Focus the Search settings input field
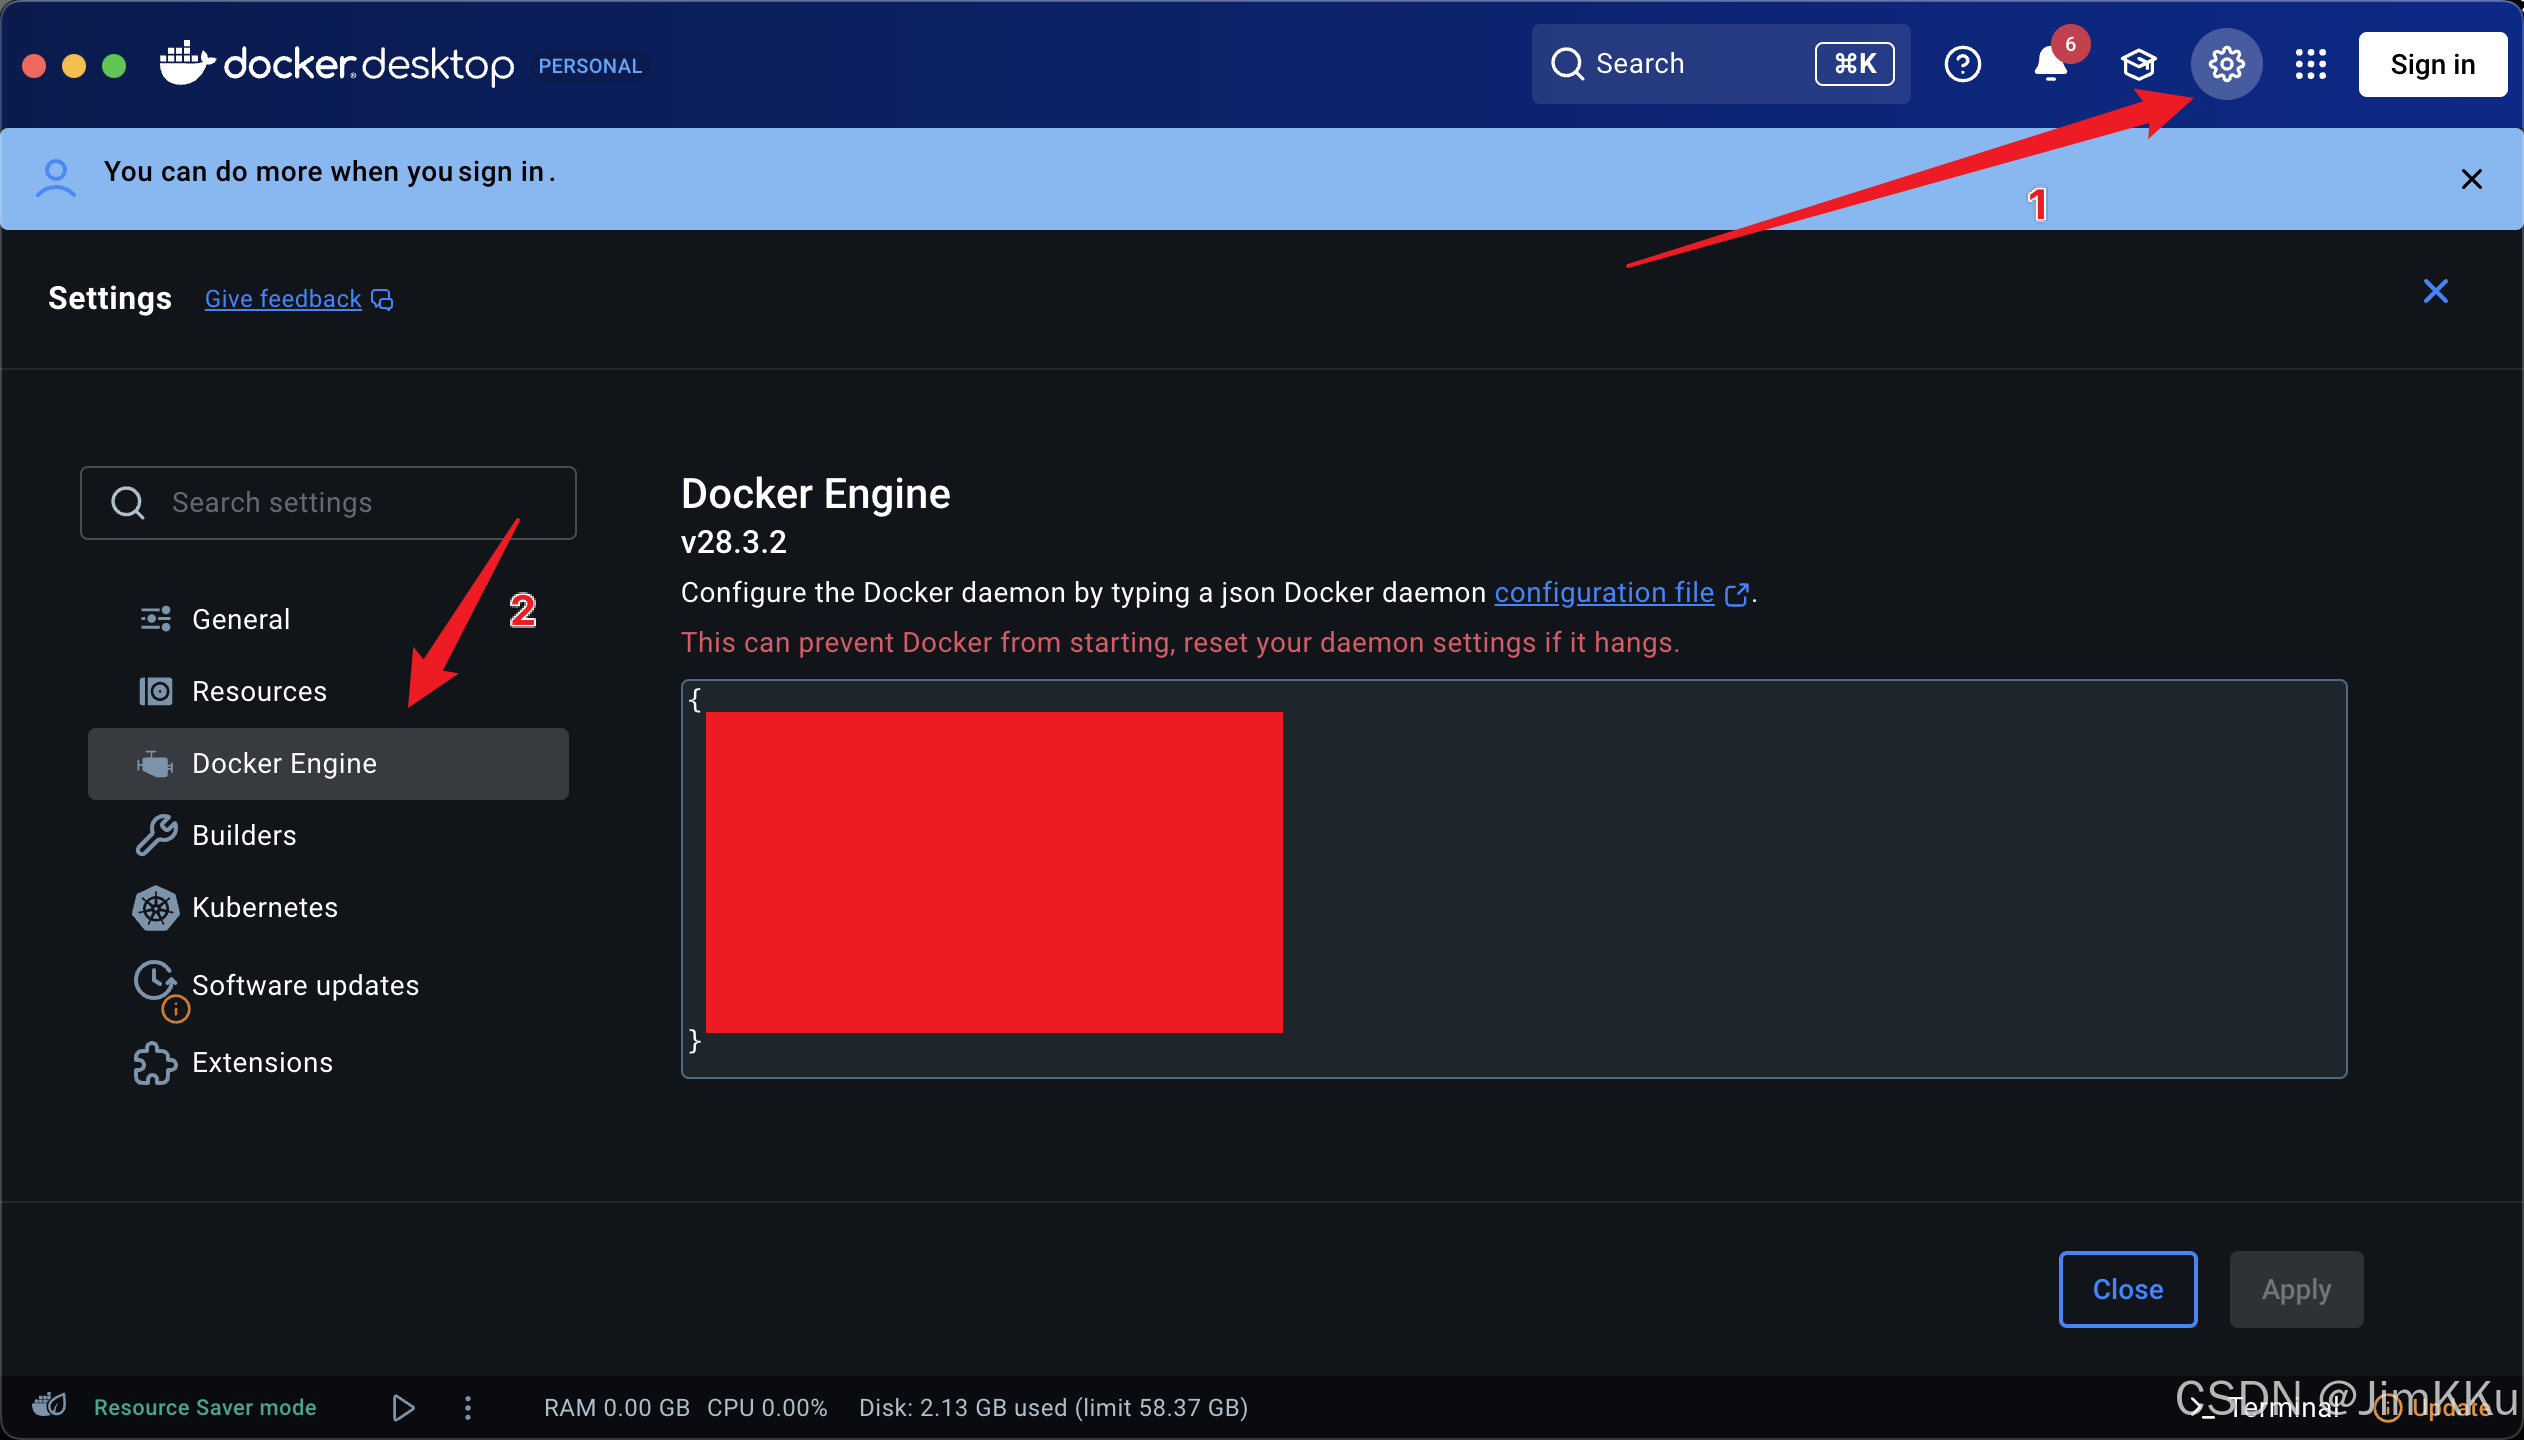Image resolution: width=2524 pixels, height=1440 pixels. tap(328, 503)
